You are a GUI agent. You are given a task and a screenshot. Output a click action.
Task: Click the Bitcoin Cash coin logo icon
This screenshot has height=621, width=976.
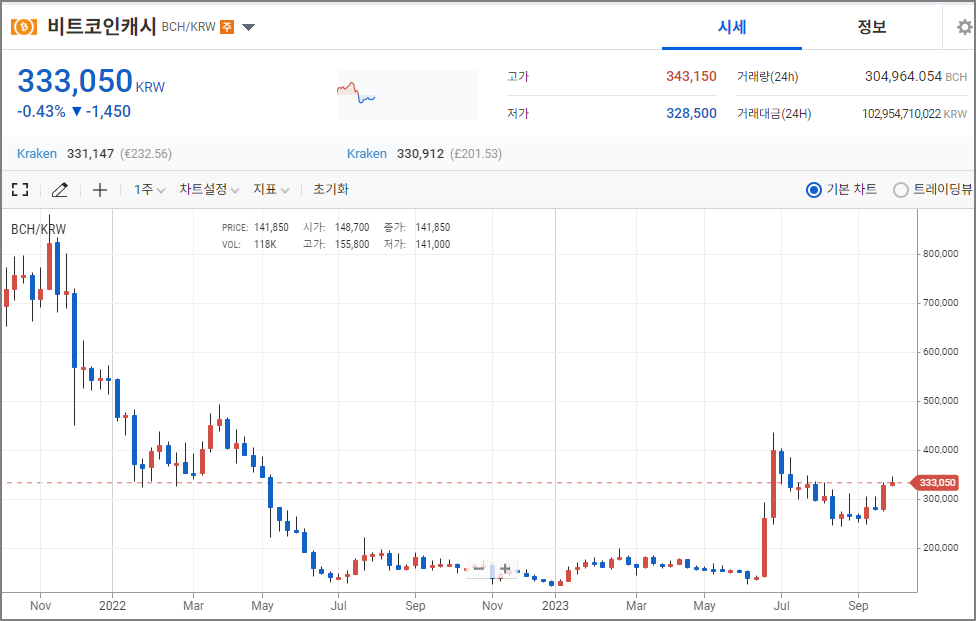[x=24, y=27]
